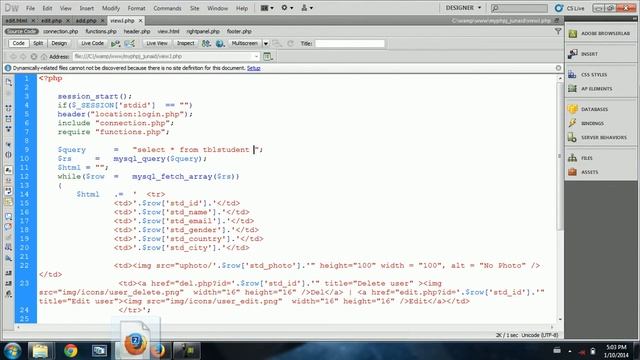Open the Commands menu
Image resolution: width=640 pixels, height=360 pixels.
pyautogui.click(x=167, y=8)
